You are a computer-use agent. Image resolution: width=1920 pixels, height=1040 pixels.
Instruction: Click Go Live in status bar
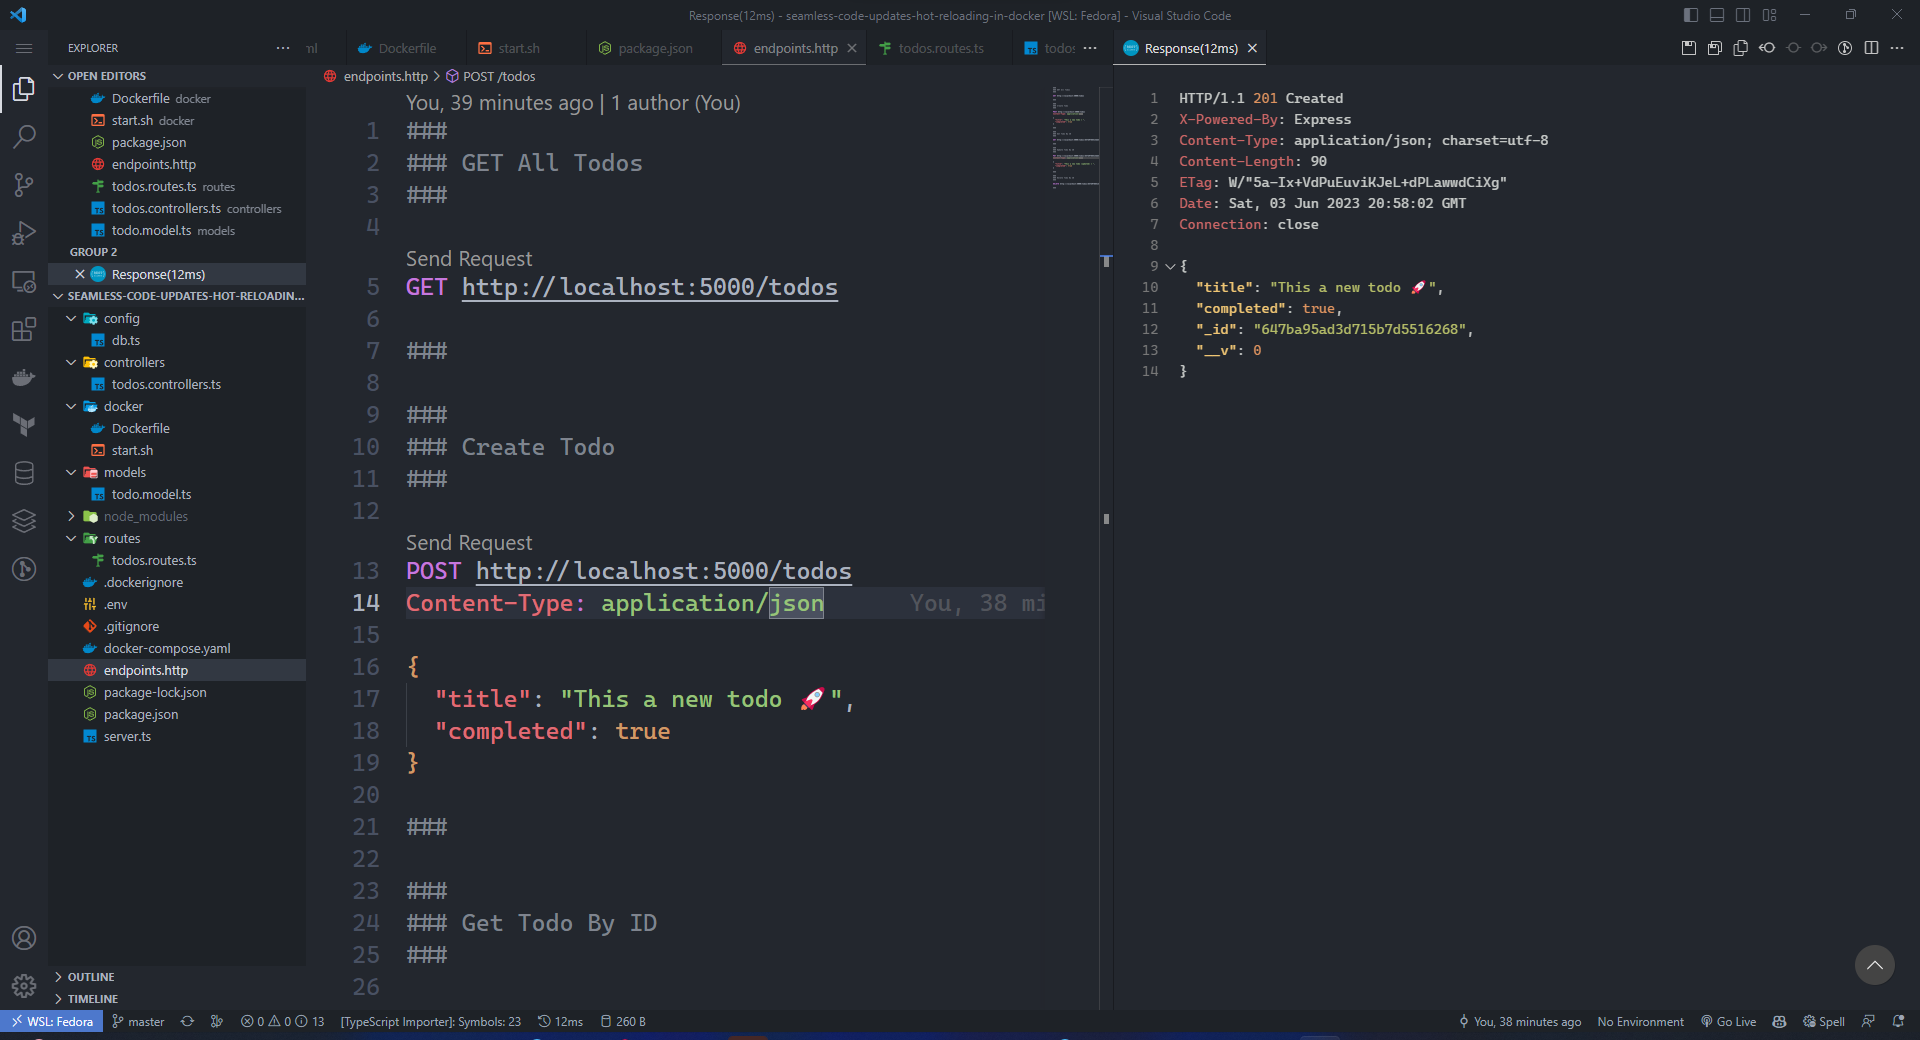[x=1729, y=1022]
